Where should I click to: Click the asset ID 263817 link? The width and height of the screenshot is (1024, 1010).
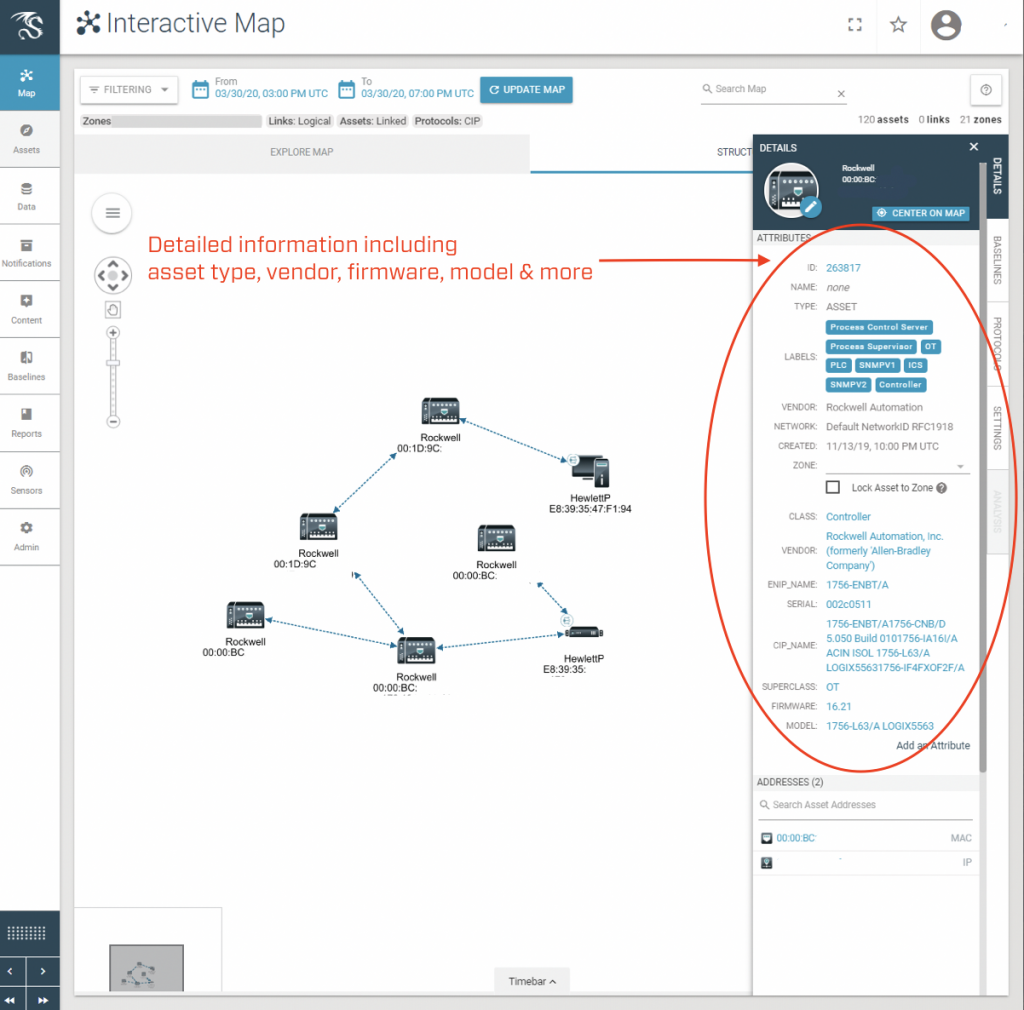(x=843, y=268)
